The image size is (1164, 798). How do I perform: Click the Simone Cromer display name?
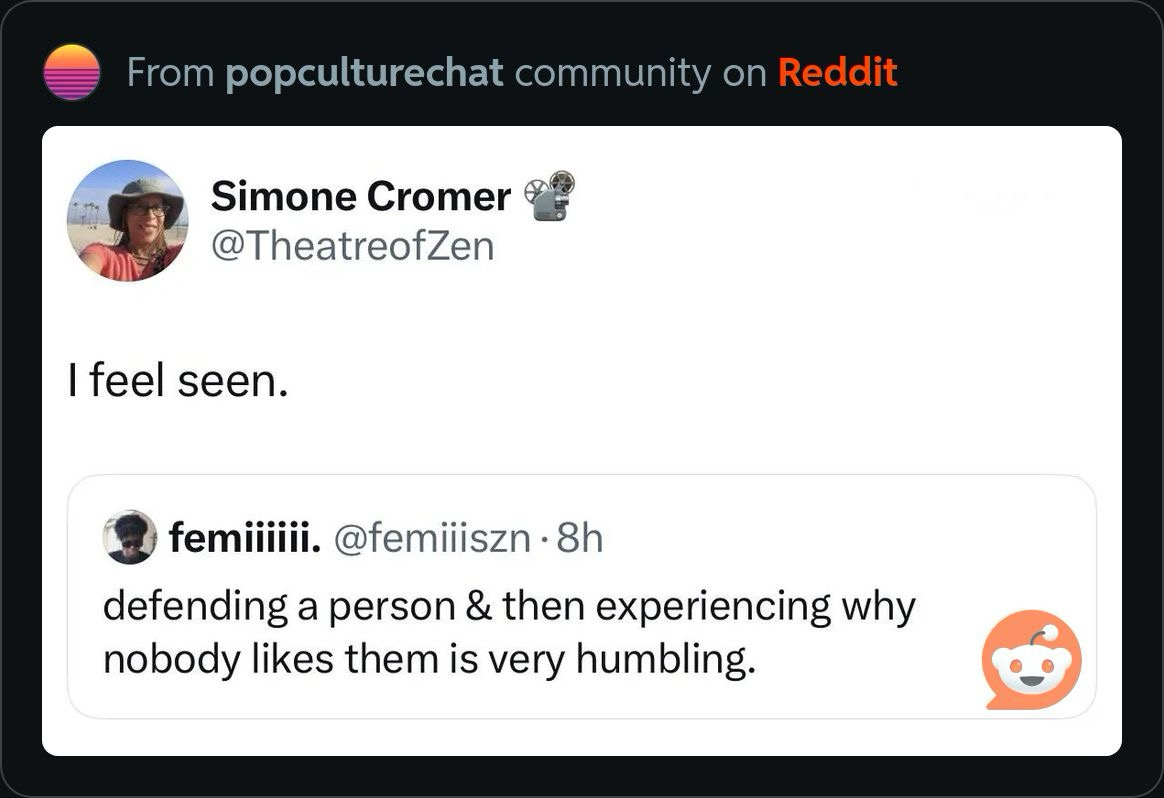[360, 196]
